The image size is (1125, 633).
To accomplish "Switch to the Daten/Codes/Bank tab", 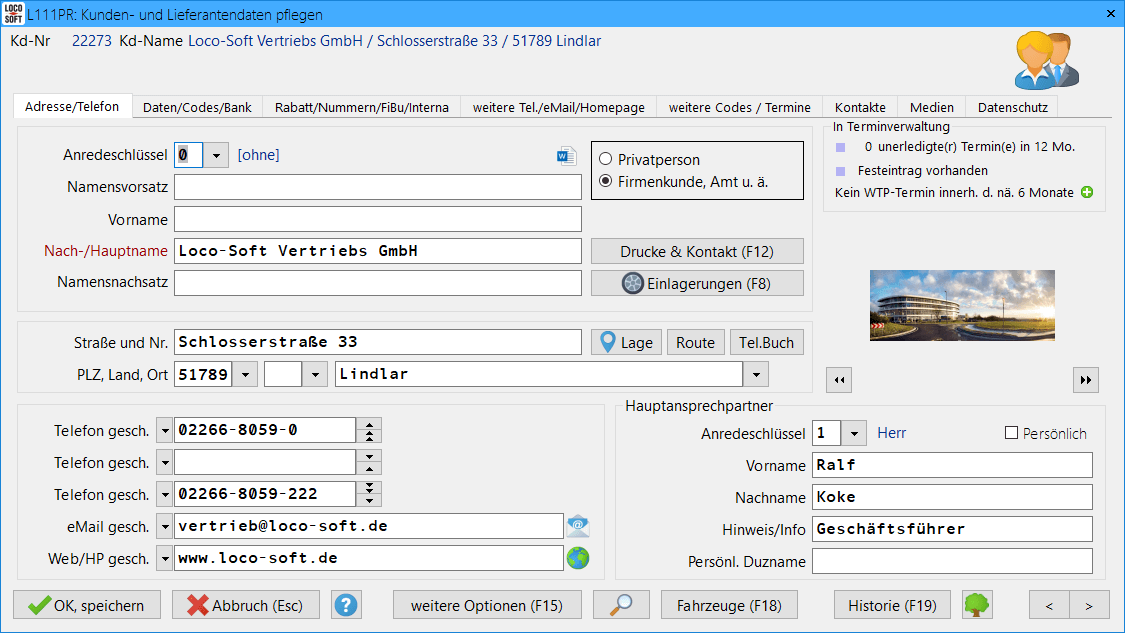I will tap(197, 107).
